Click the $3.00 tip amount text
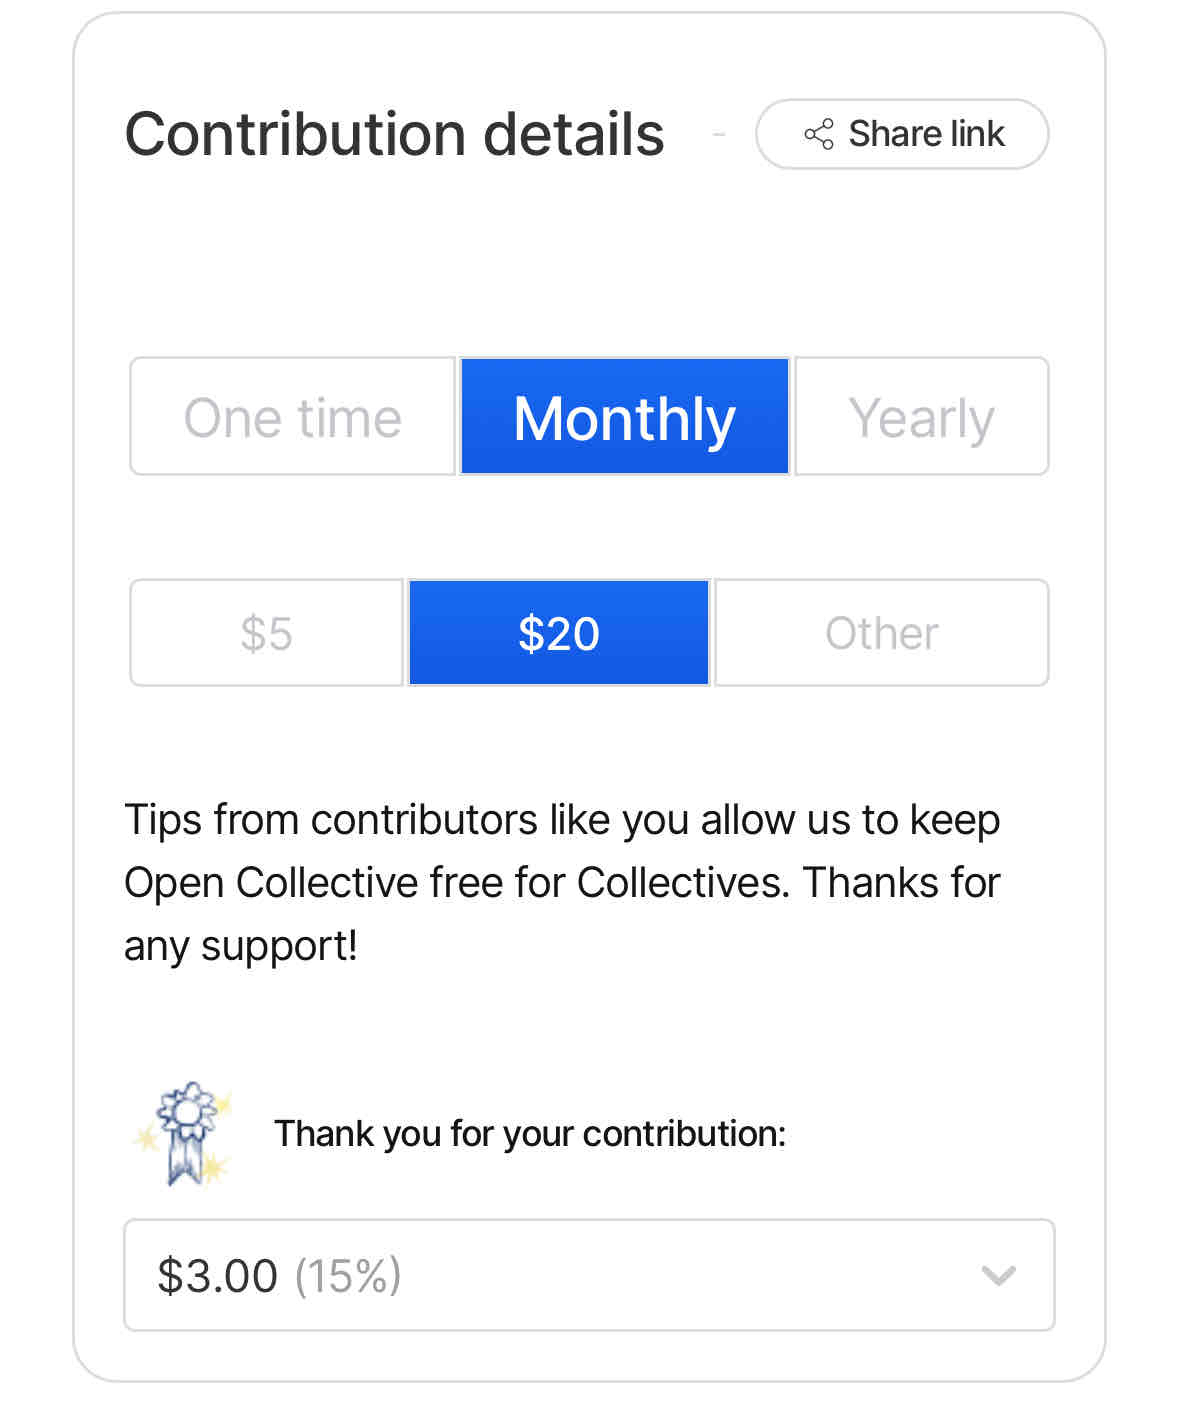Viewport: 1179px width, 1412px height. click(217, 1276)
